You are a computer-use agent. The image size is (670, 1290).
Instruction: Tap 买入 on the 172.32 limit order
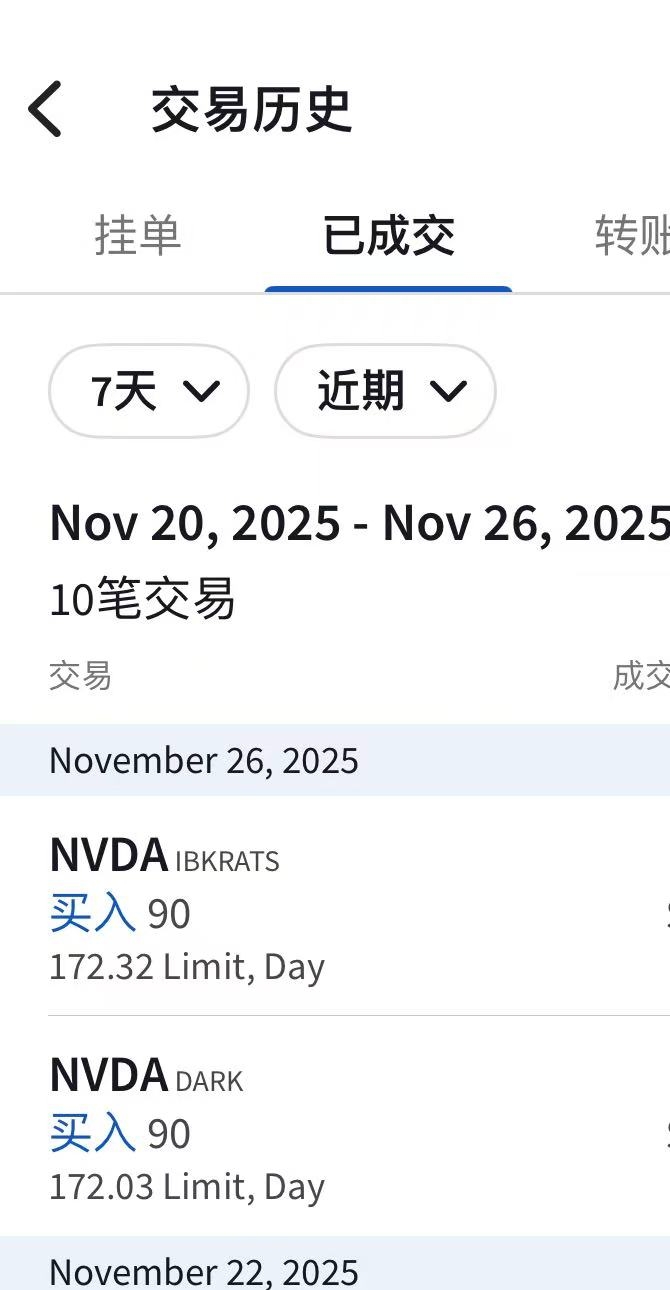click(x=92, y=913)
